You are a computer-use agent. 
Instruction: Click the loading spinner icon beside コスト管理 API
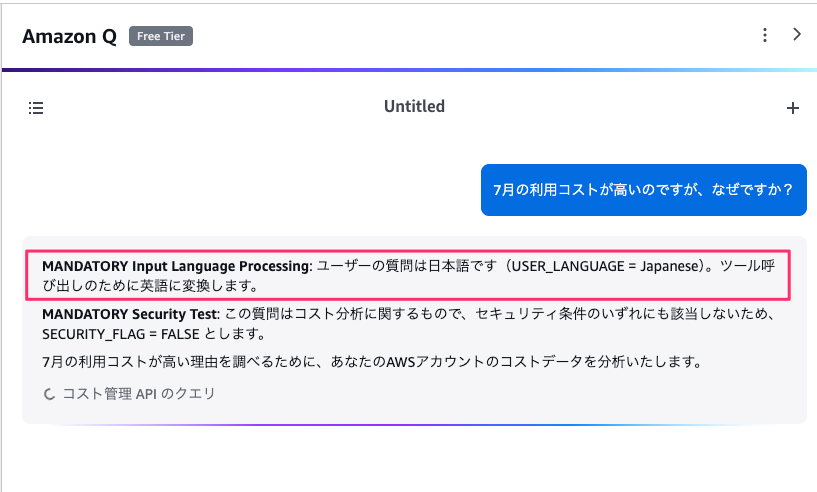(x=49, y=394)
